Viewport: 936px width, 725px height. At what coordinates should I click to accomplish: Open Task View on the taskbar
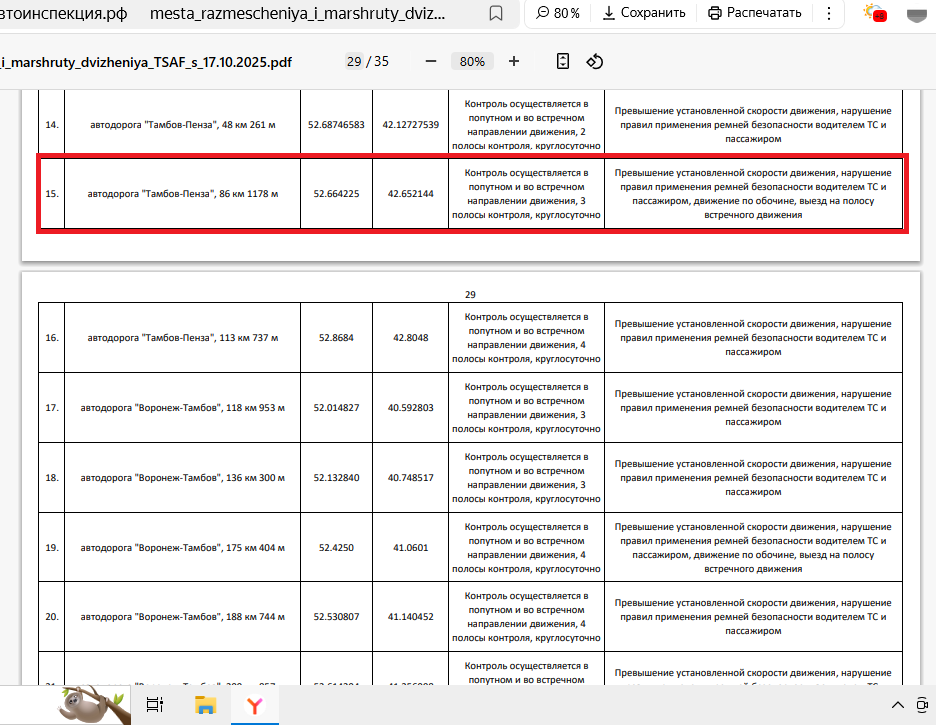tap(155, 705)
